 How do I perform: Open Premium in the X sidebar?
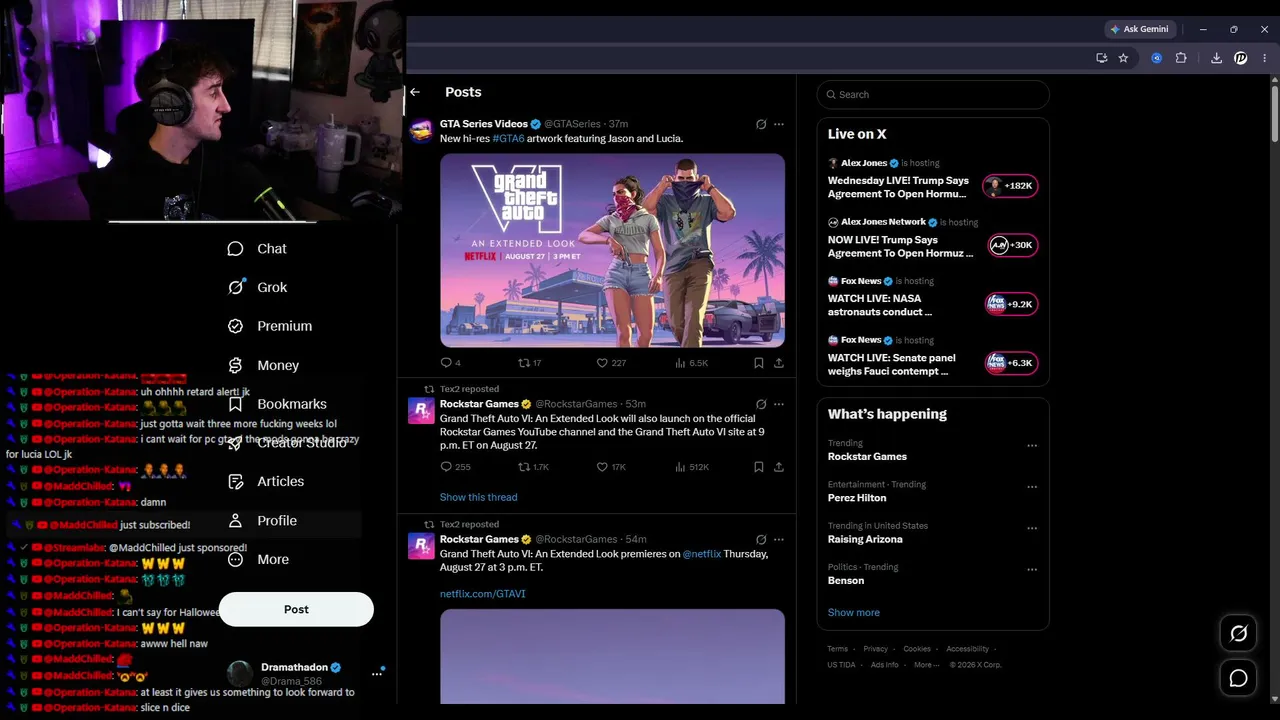point(270,326)
